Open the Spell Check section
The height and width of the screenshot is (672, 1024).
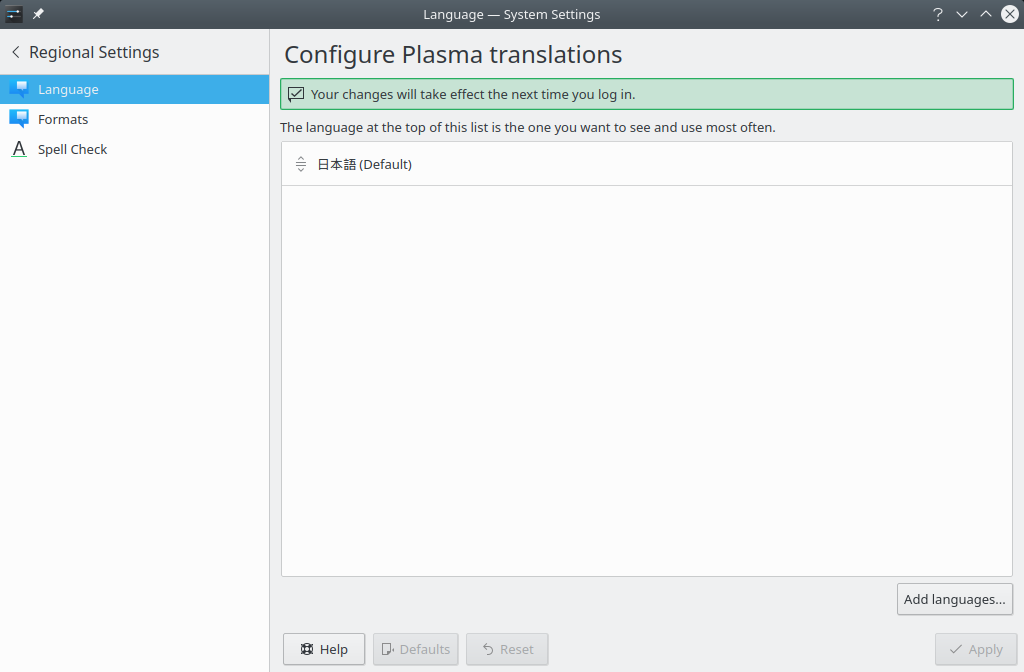click(x=72, y=149)
